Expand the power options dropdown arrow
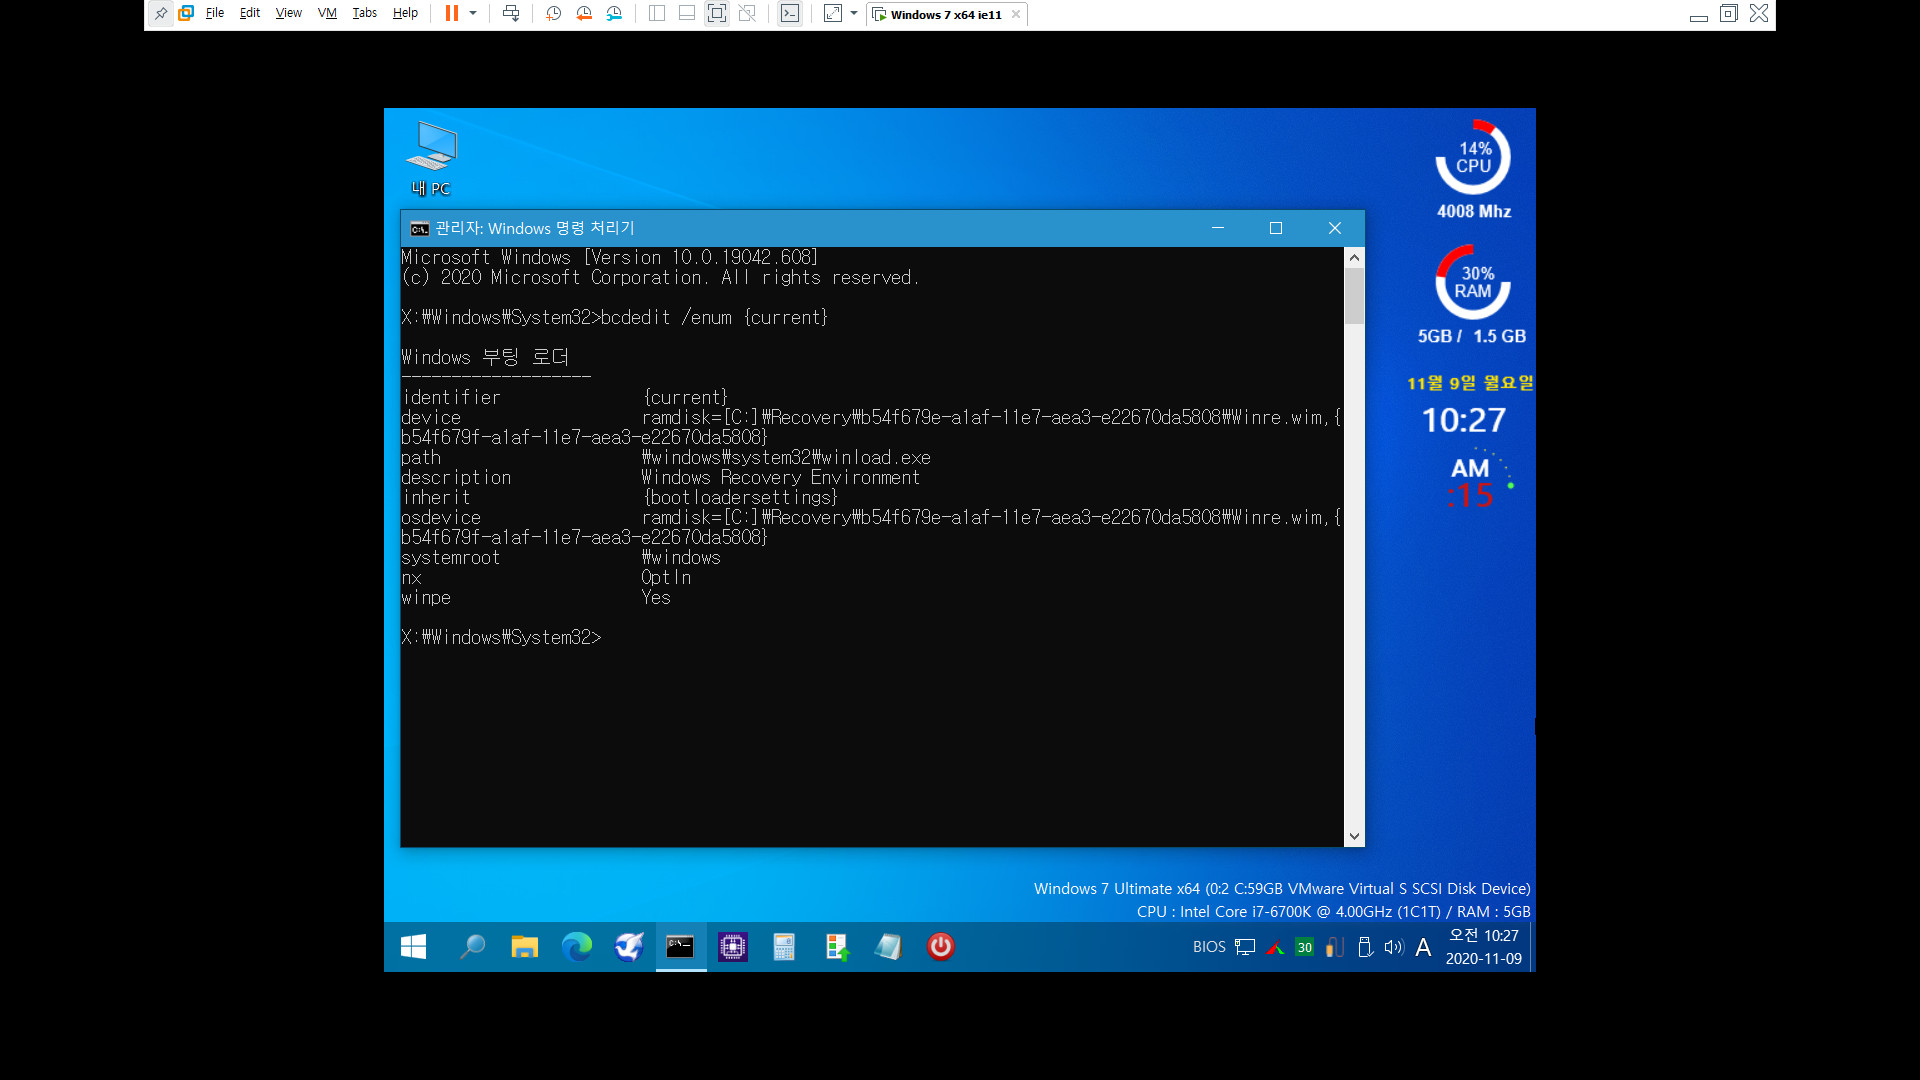This screenshot has height=1080, width=1920. (x=473, y=14)
